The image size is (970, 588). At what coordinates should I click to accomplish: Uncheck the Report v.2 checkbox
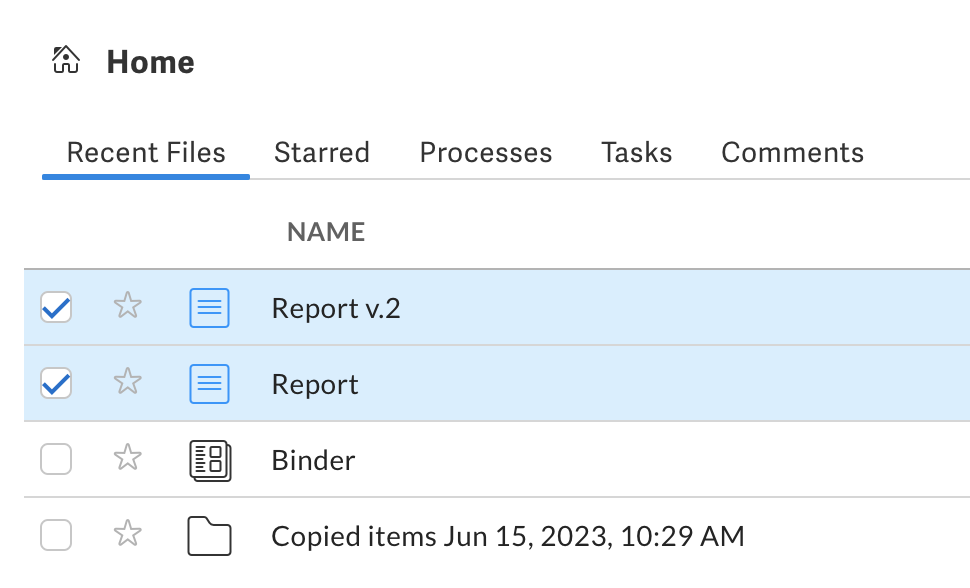[x=55, y=308]
